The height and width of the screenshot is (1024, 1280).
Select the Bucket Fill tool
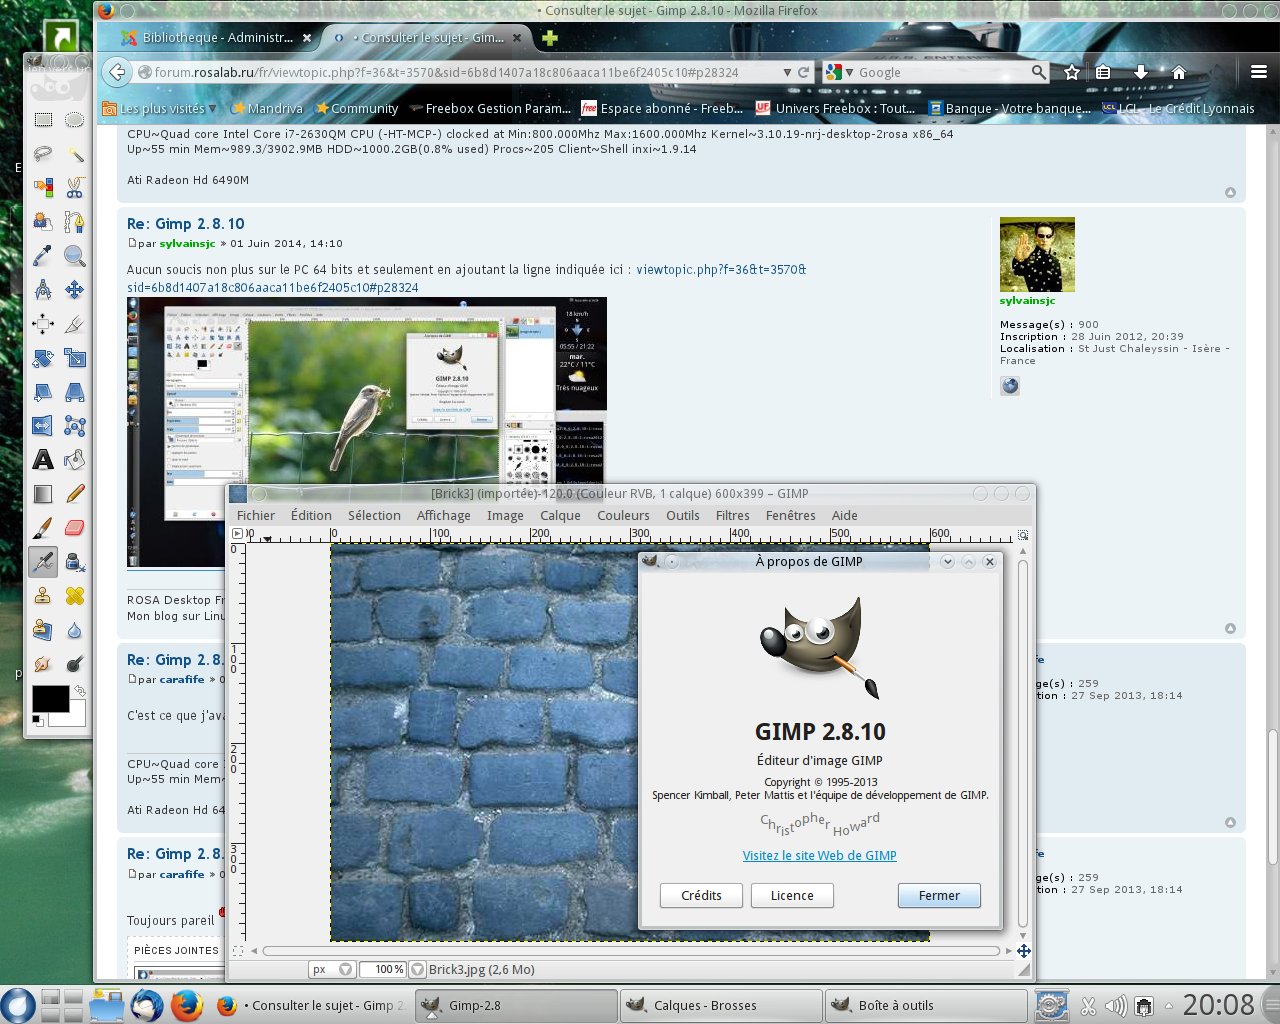[75, 460]
